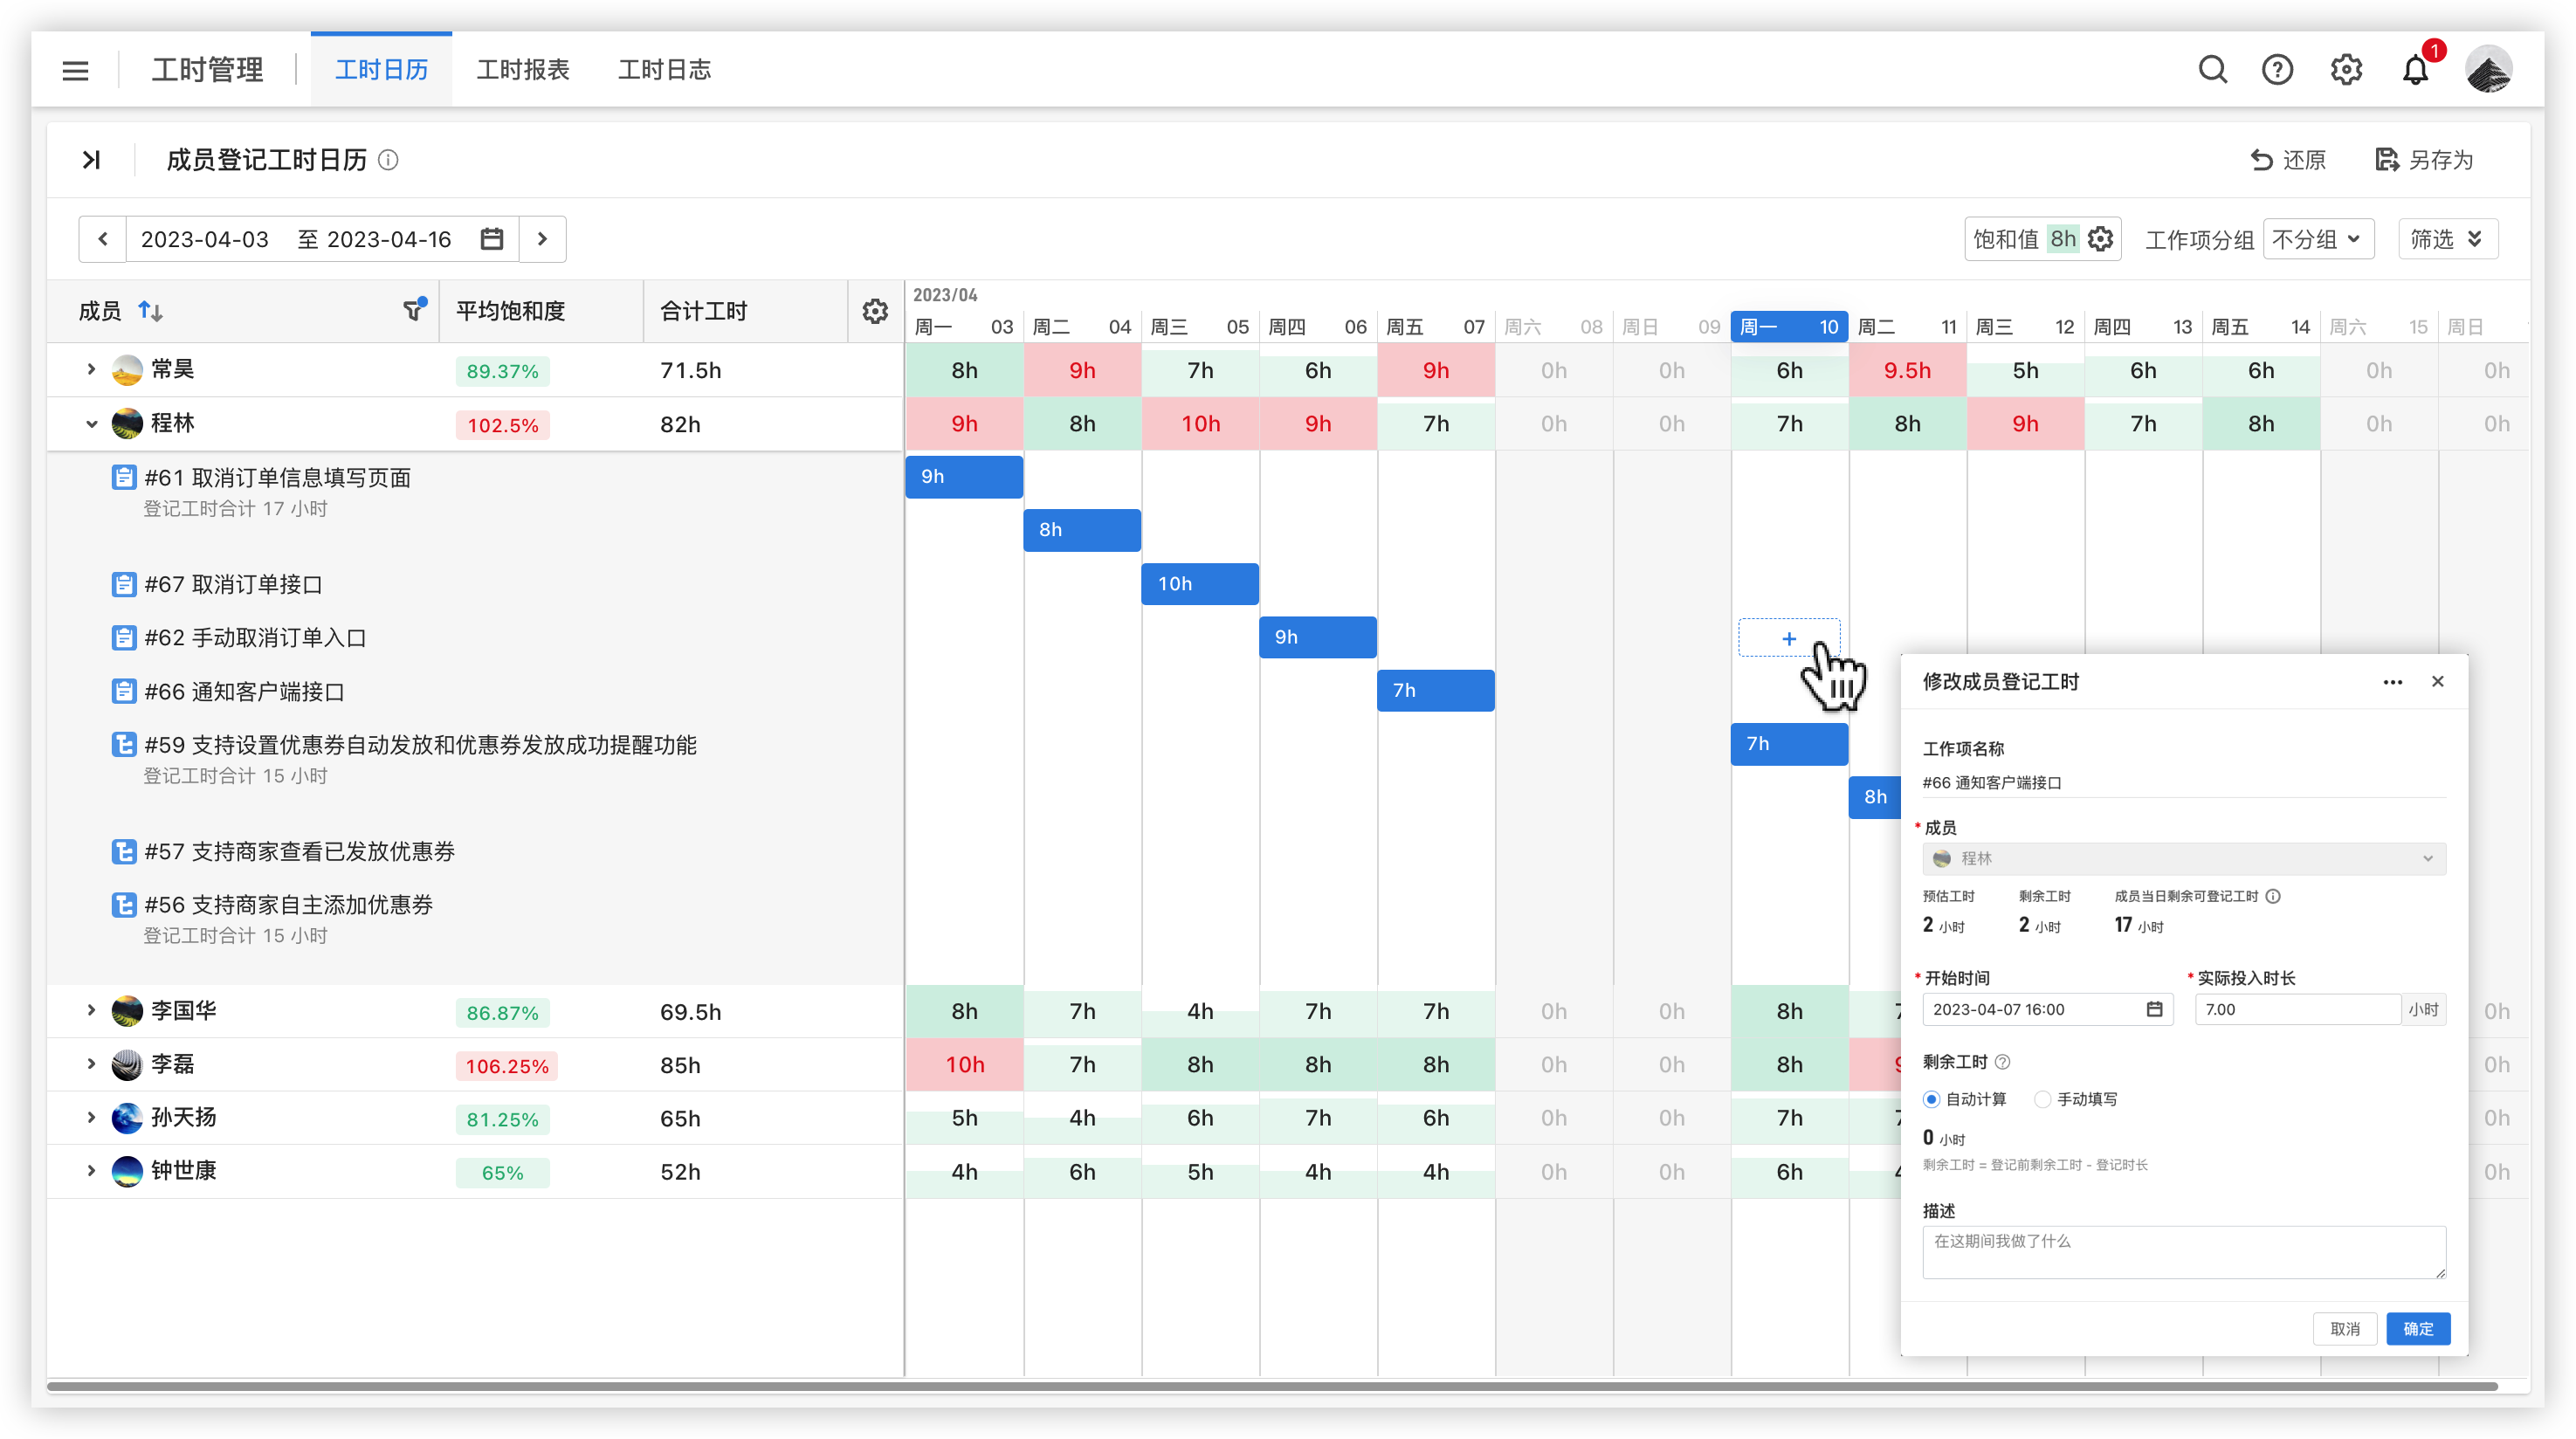
Task: Open the date range calendar icon
Action: point(491,239)
